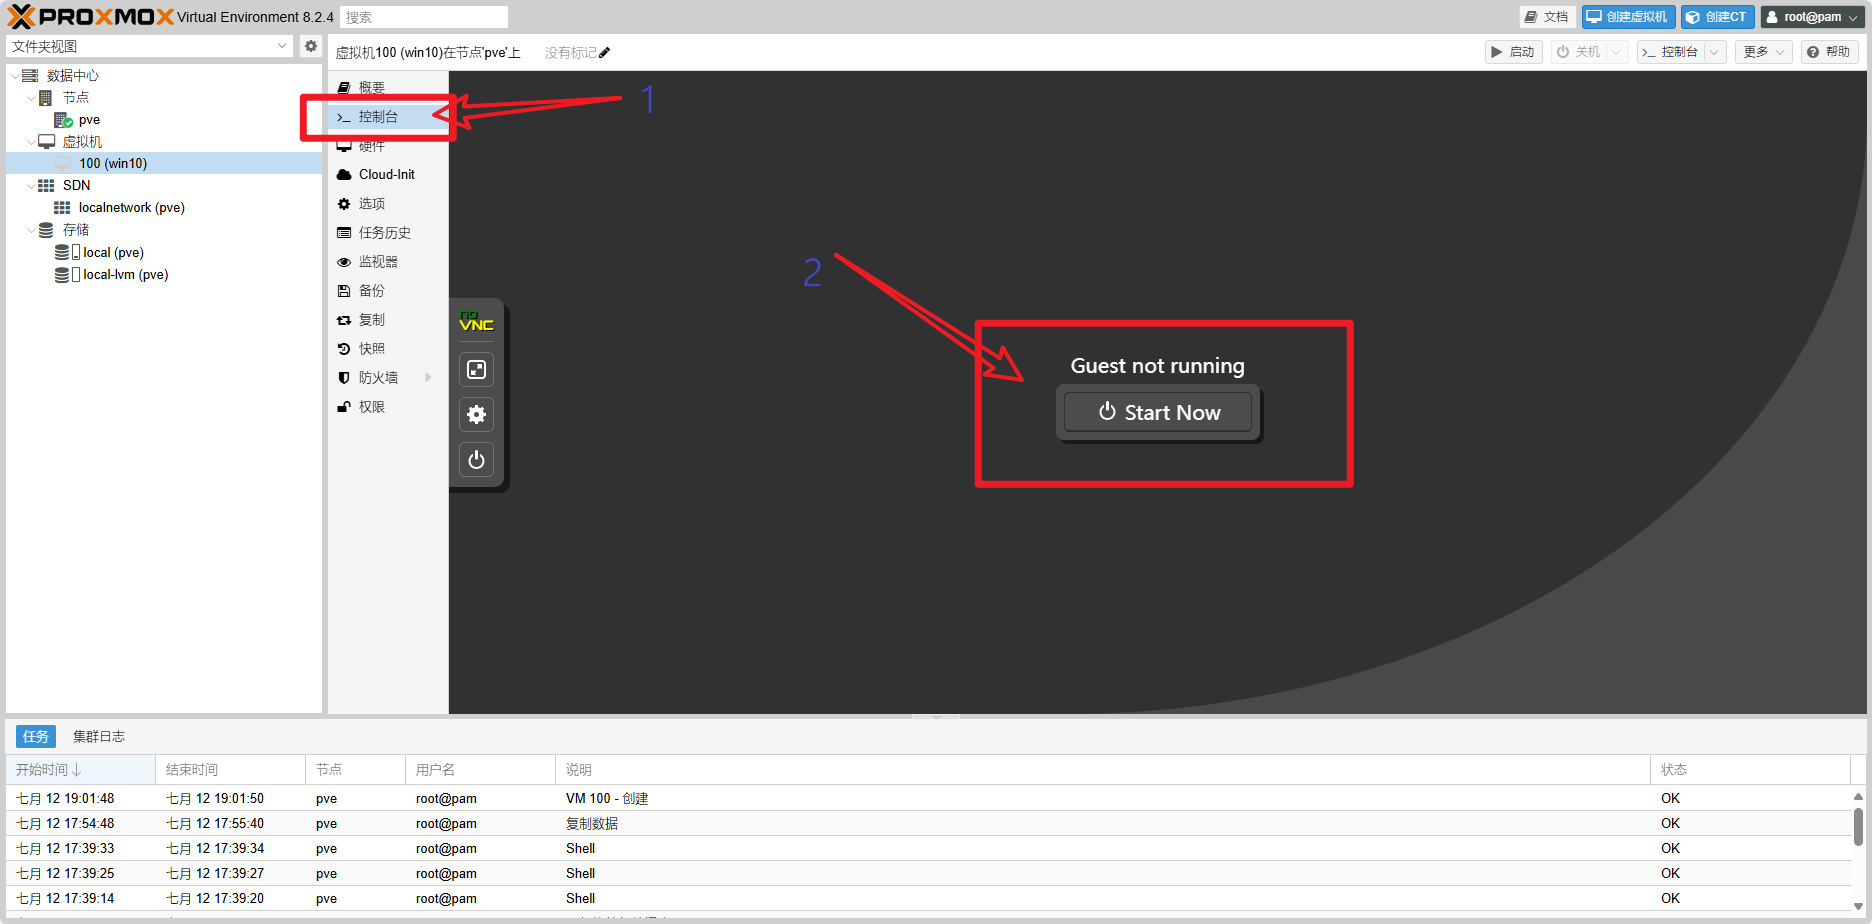Click 创建虚拟机 create VM button
This screenshot has height=924, width=1872.
[x=1628, y=17]
